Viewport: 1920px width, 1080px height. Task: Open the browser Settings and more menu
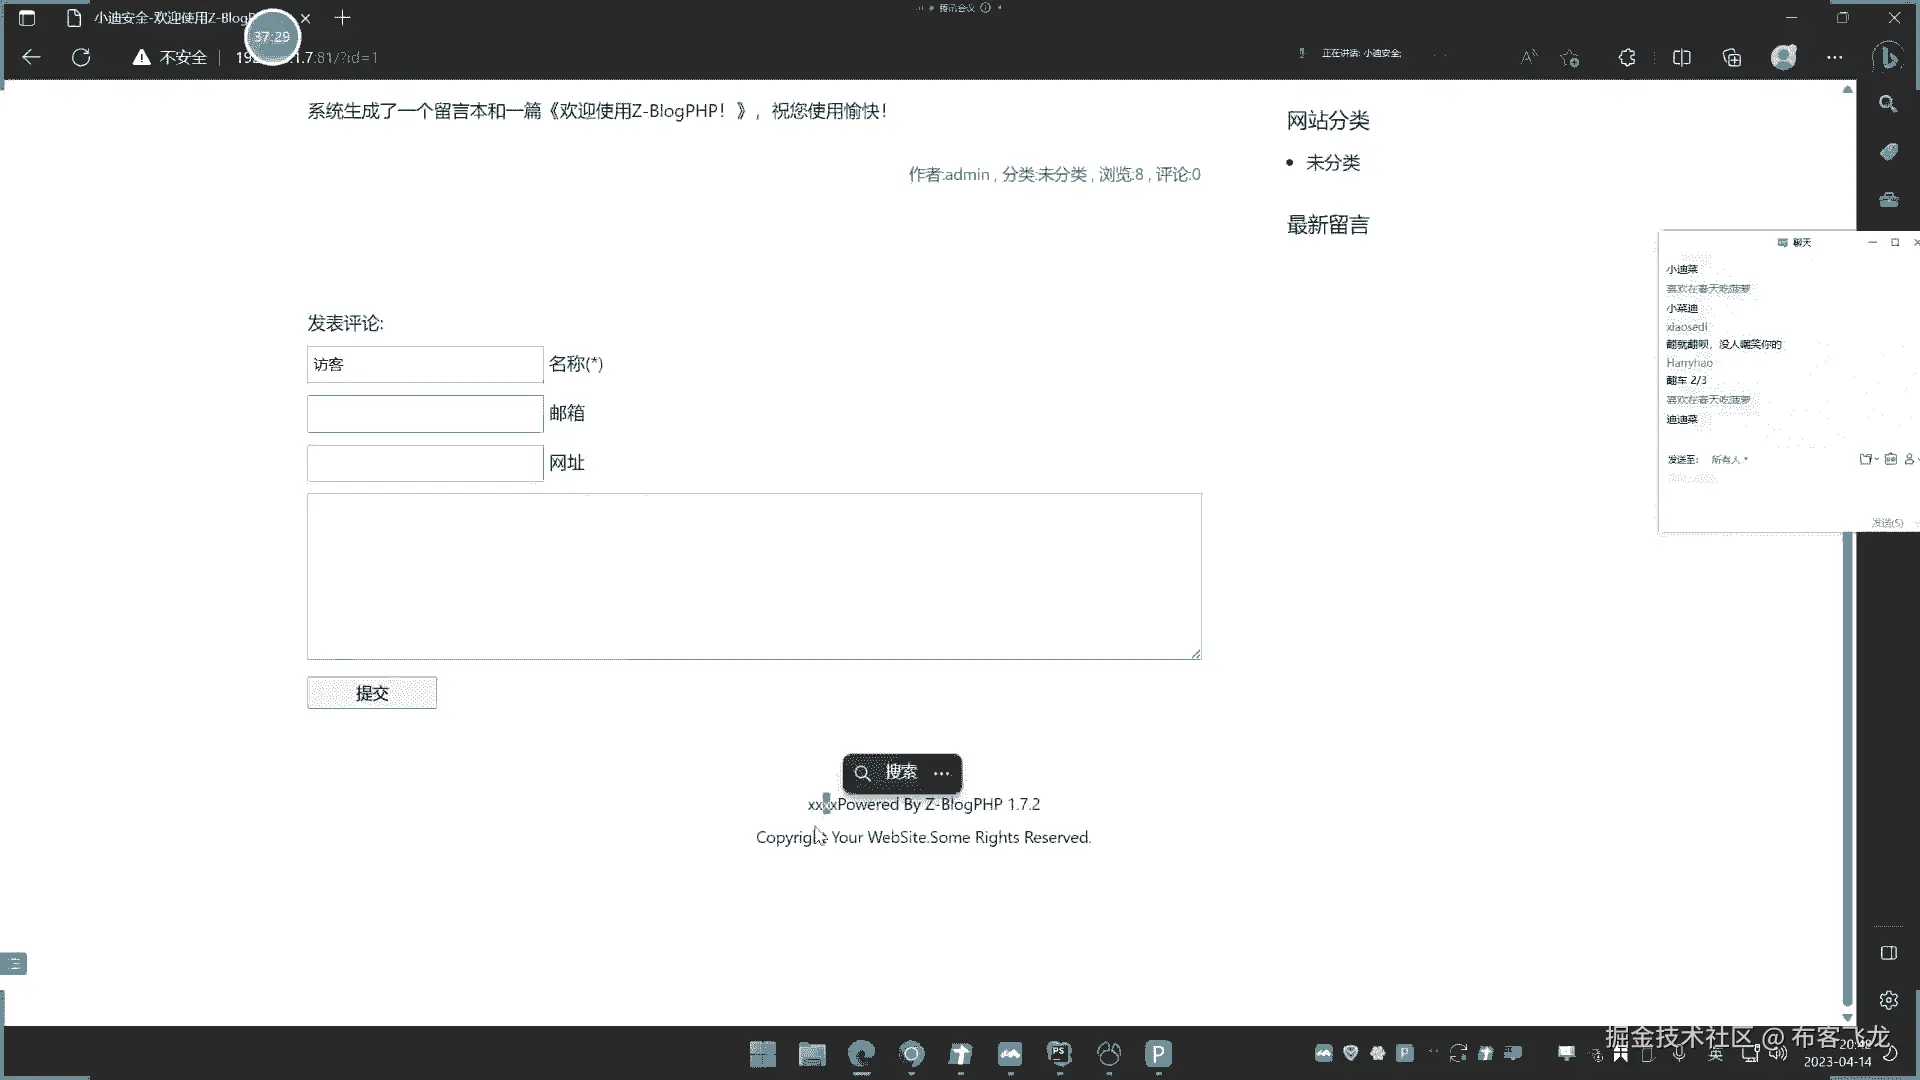[1834, 57]
